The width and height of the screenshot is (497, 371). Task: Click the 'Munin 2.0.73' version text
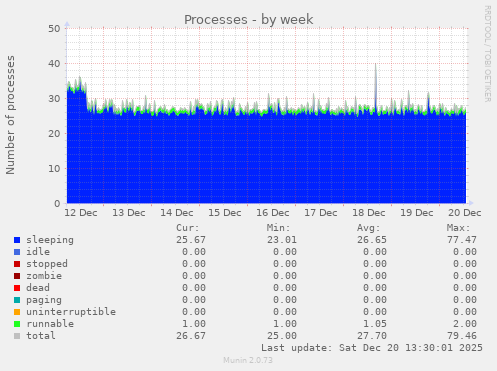pos(248,360)
